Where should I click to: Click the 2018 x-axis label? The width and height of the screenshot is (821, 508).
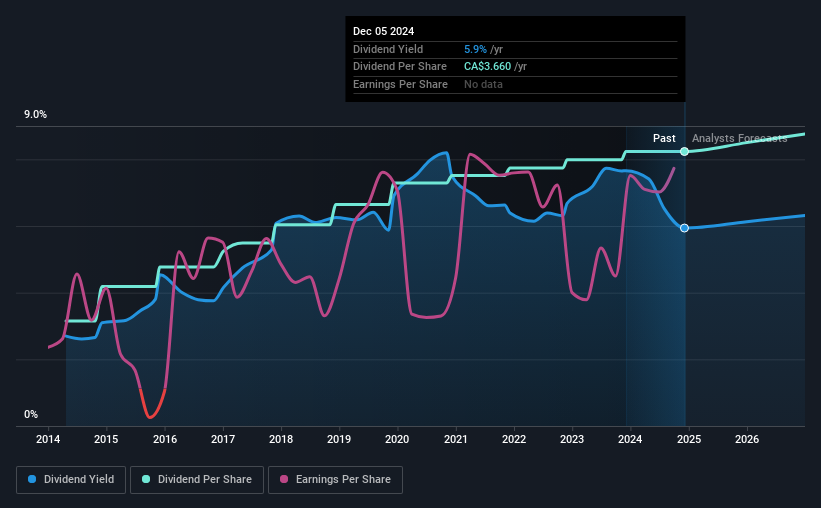coord(281,439)
